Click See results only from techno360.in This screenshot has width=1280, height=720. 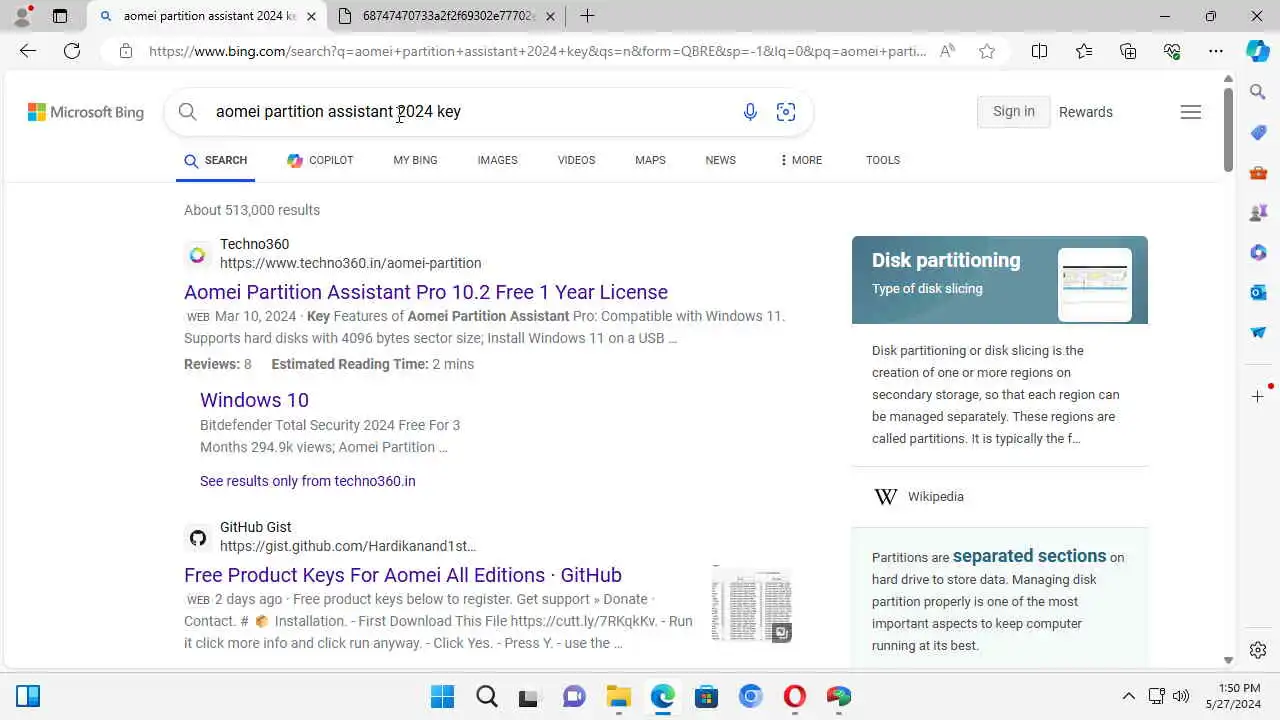[x=307, y=481]
